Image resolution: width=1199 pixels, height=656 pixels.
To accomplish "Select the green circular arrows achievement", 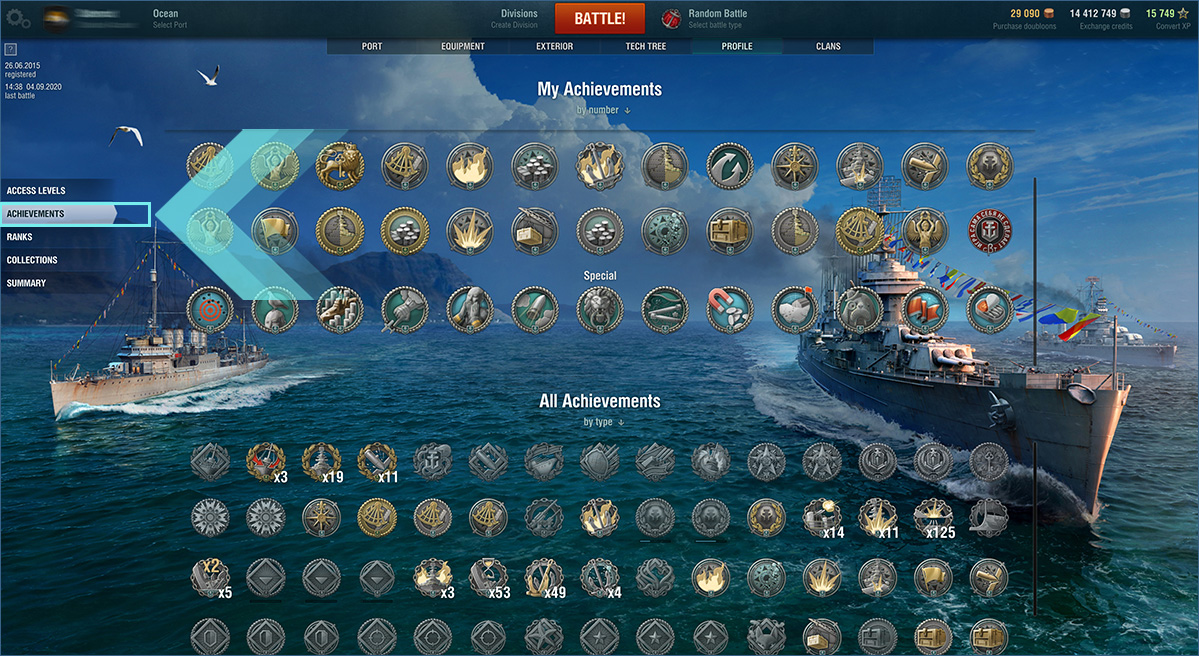I will [x=730, y=165].
